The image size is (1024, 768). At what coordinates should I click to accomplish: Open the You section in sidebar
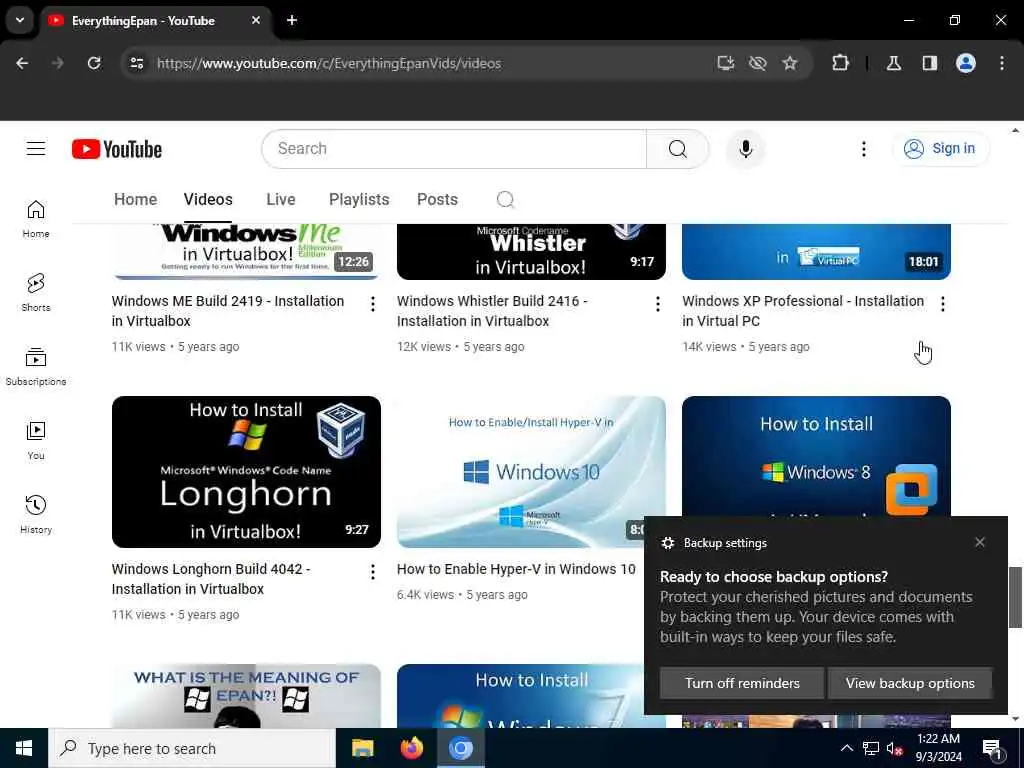coord(36,440)
